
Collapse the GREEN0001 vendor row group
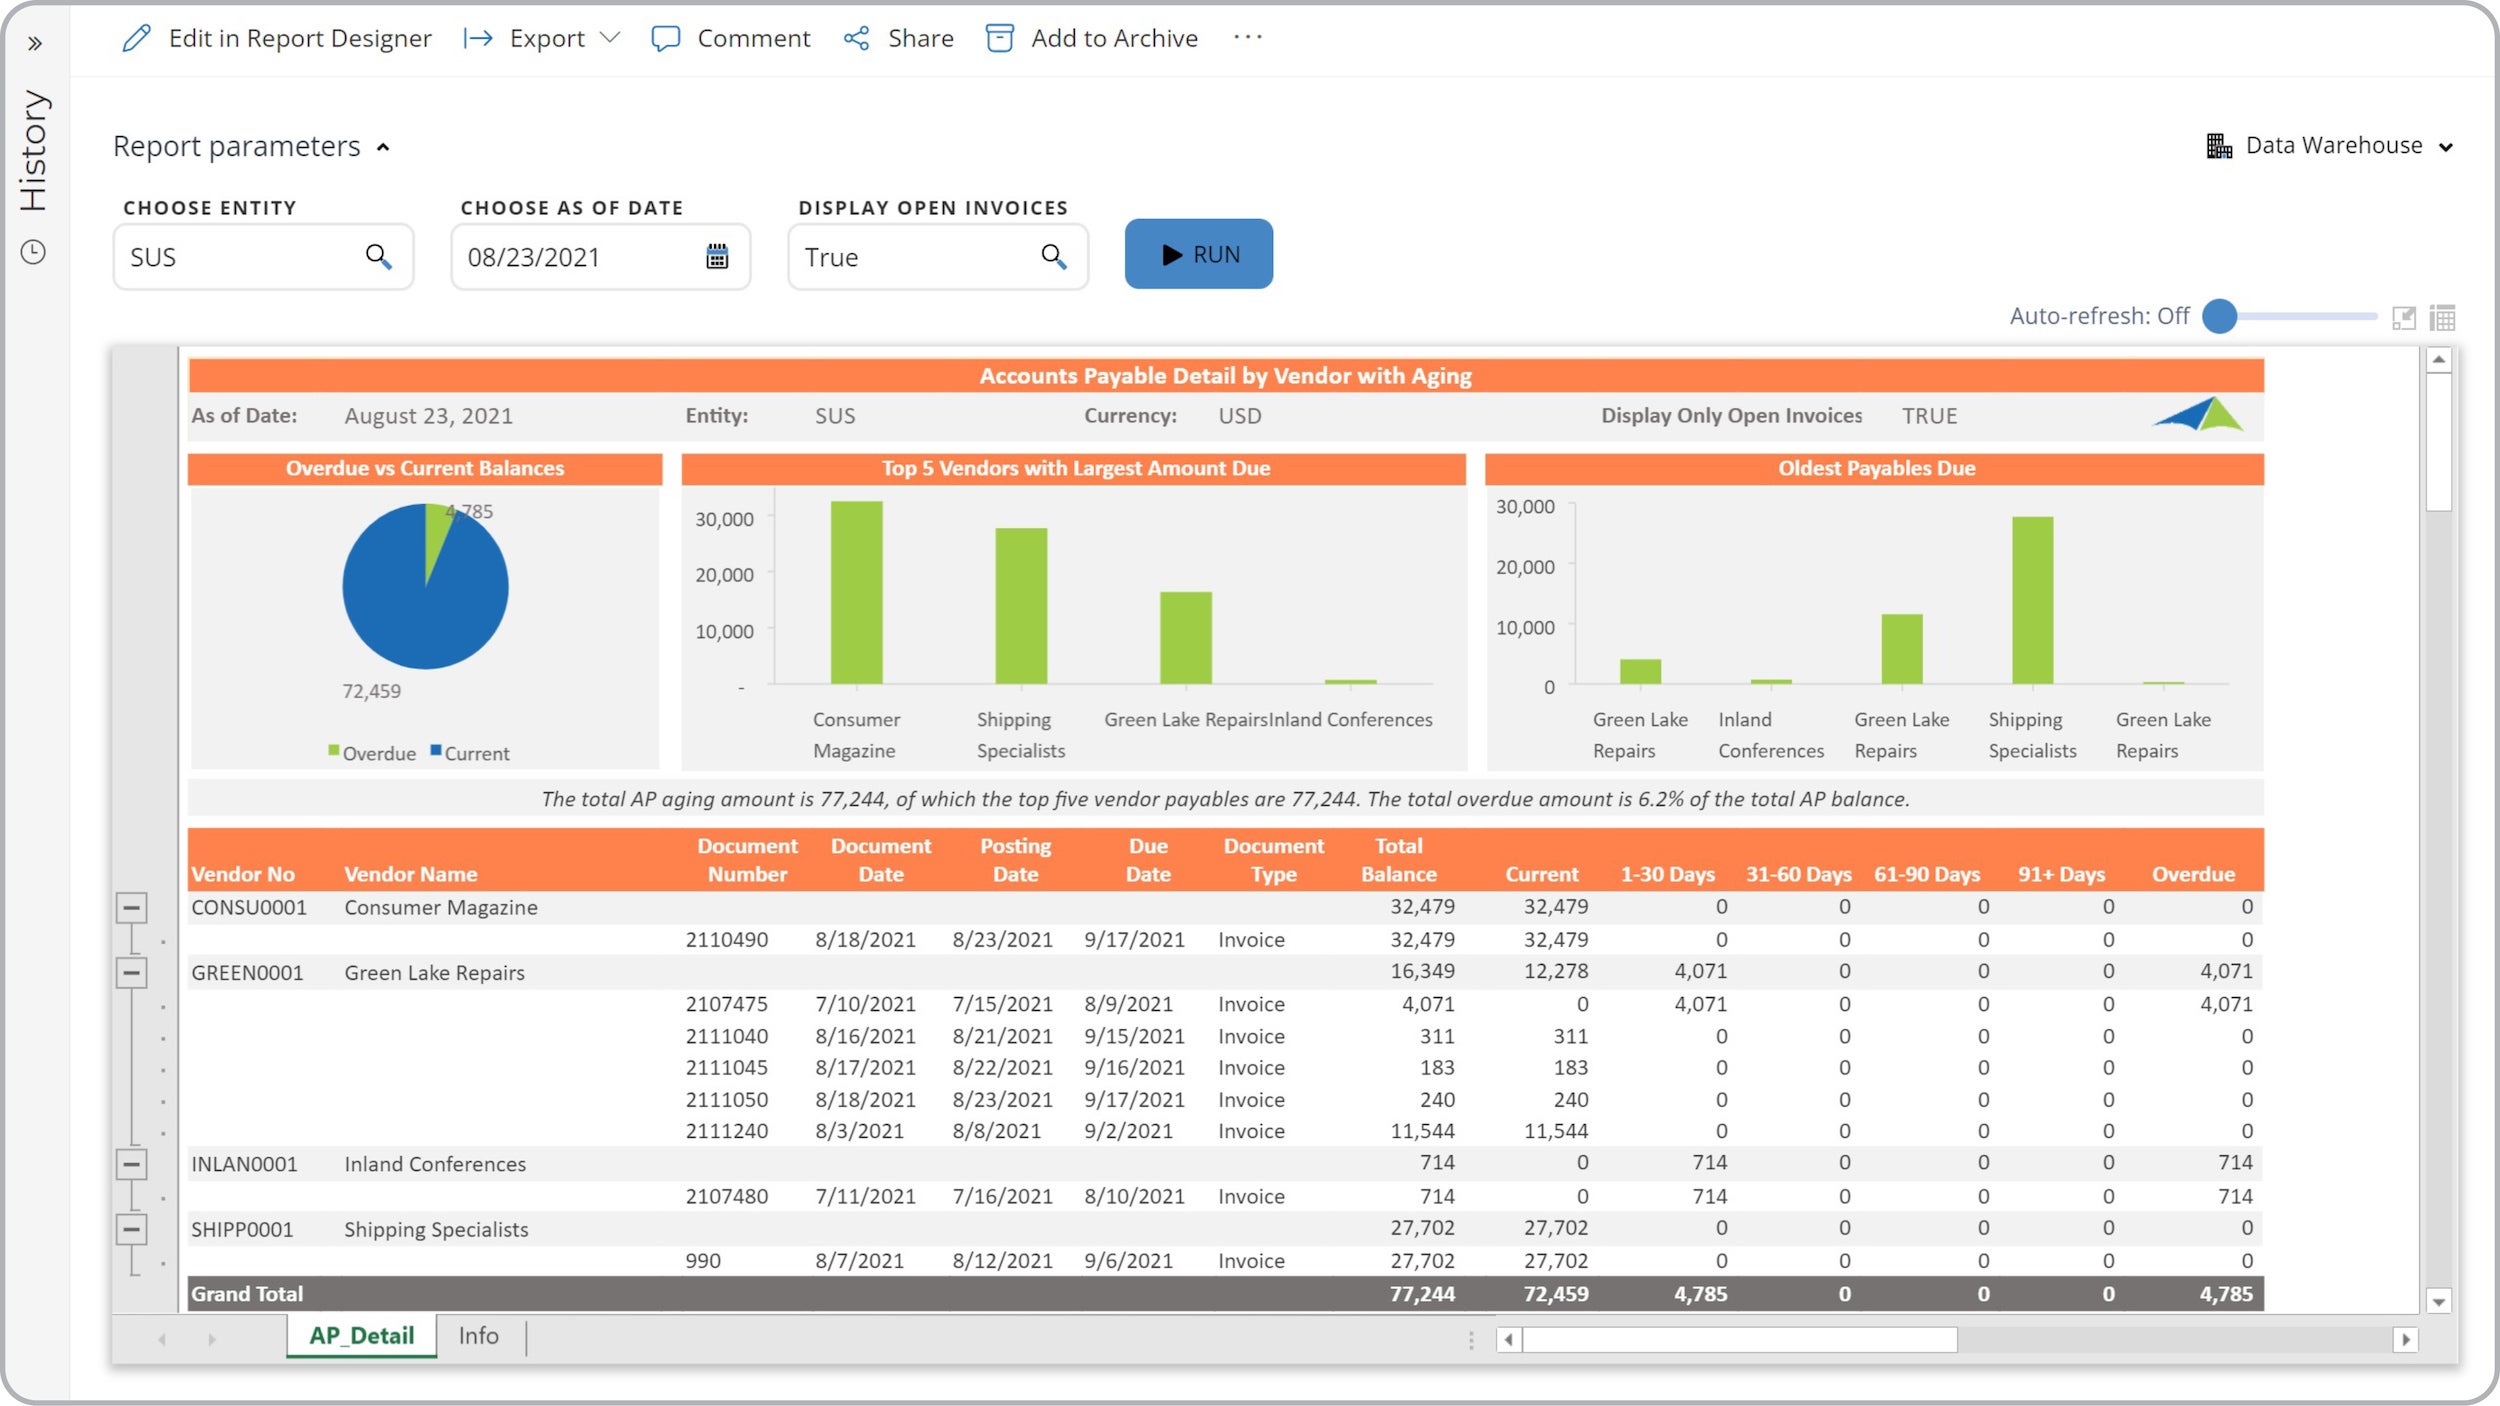click(x=131, y=972)
